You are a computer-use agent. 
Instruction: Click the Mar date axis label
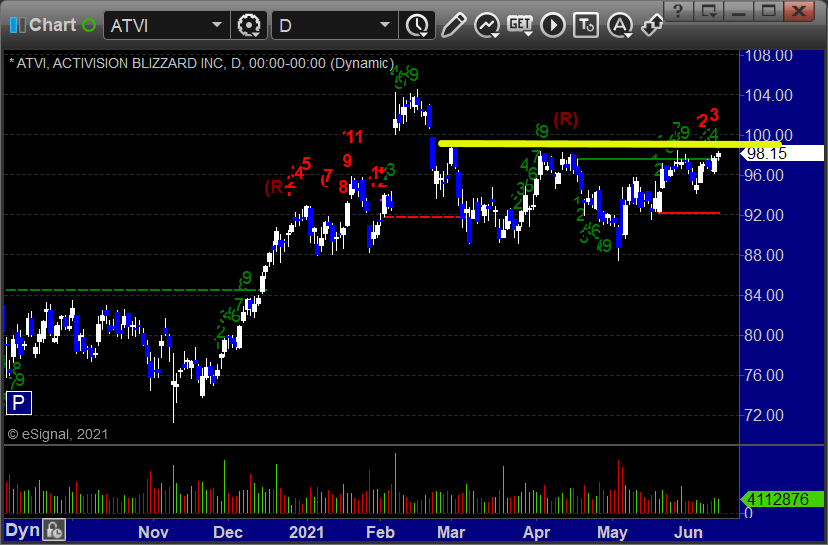coord(451,532)
